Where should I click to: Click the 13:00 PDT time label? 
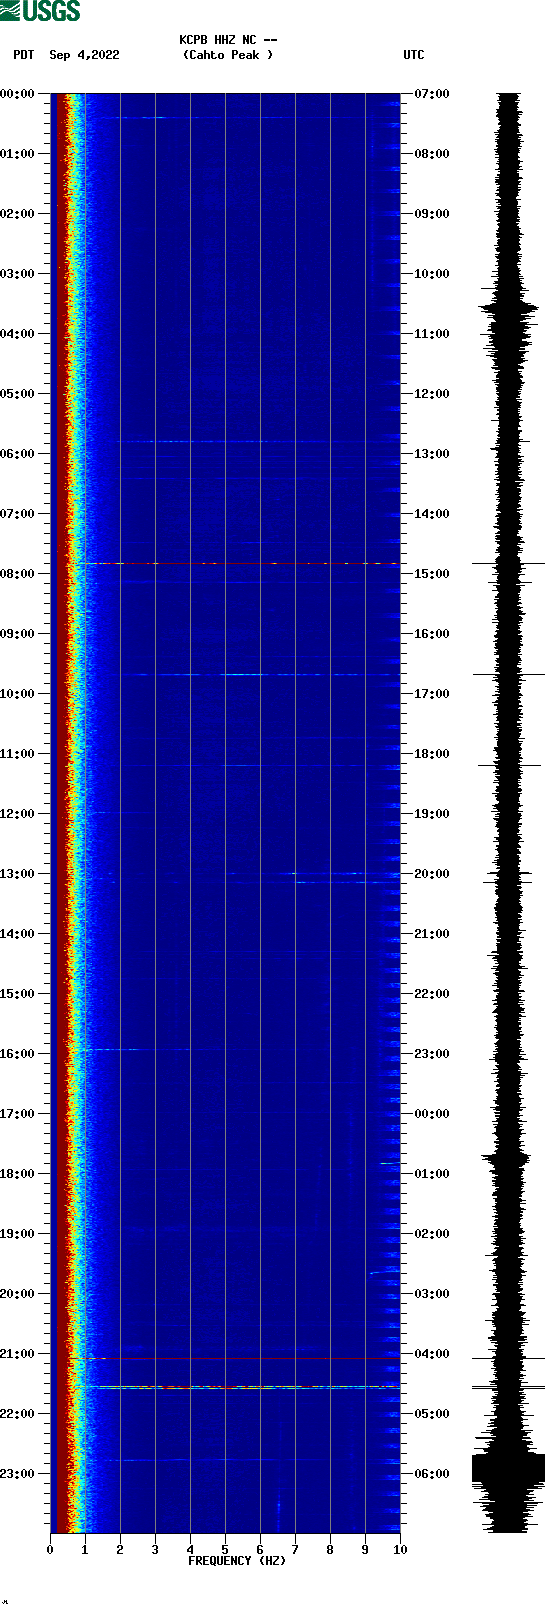(18, 874)
